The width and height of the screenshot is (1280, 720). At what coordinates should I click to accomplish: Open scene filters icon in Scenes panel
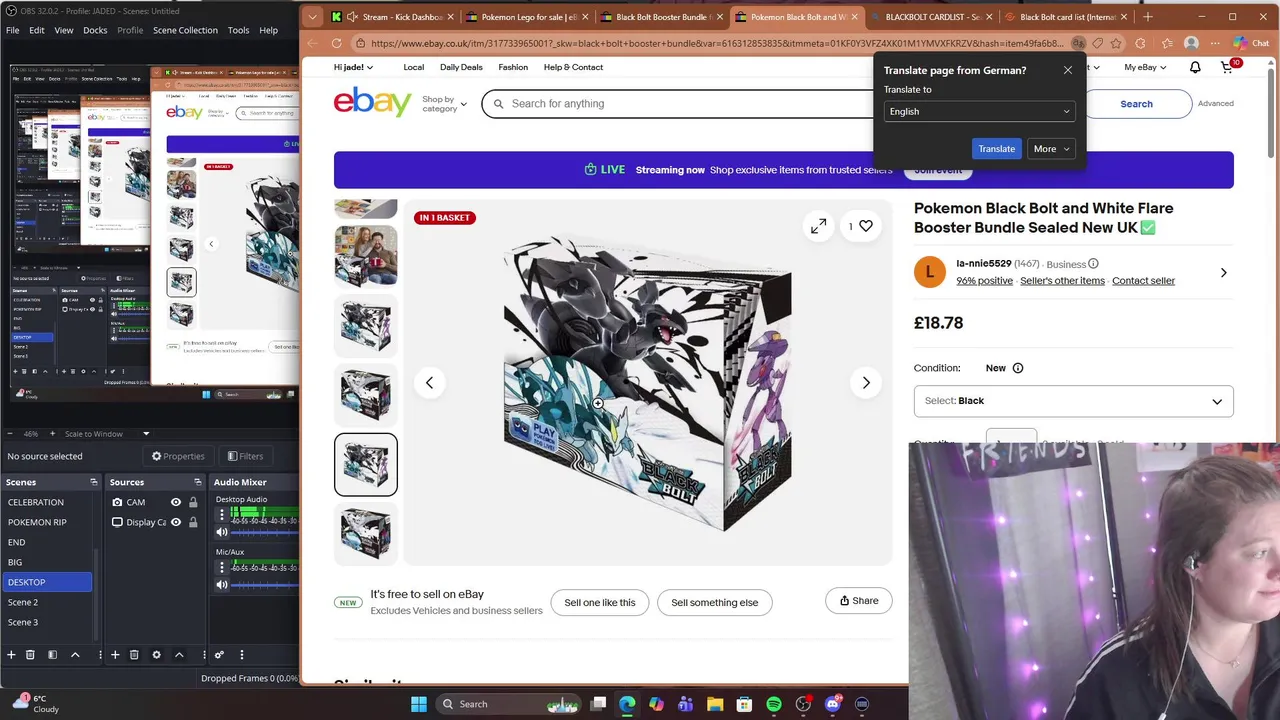(x=52, y=655)
